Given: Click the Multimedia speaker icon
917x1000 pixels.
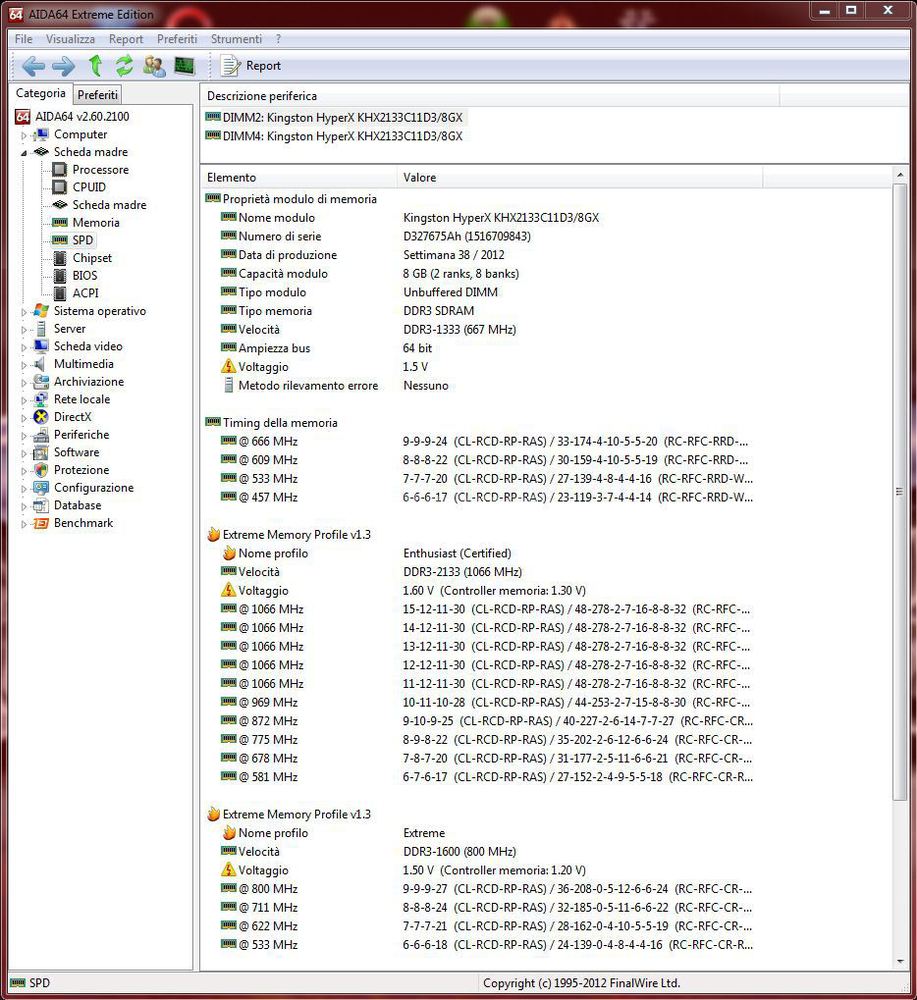Looking at the screenshot, I should 41,364.
